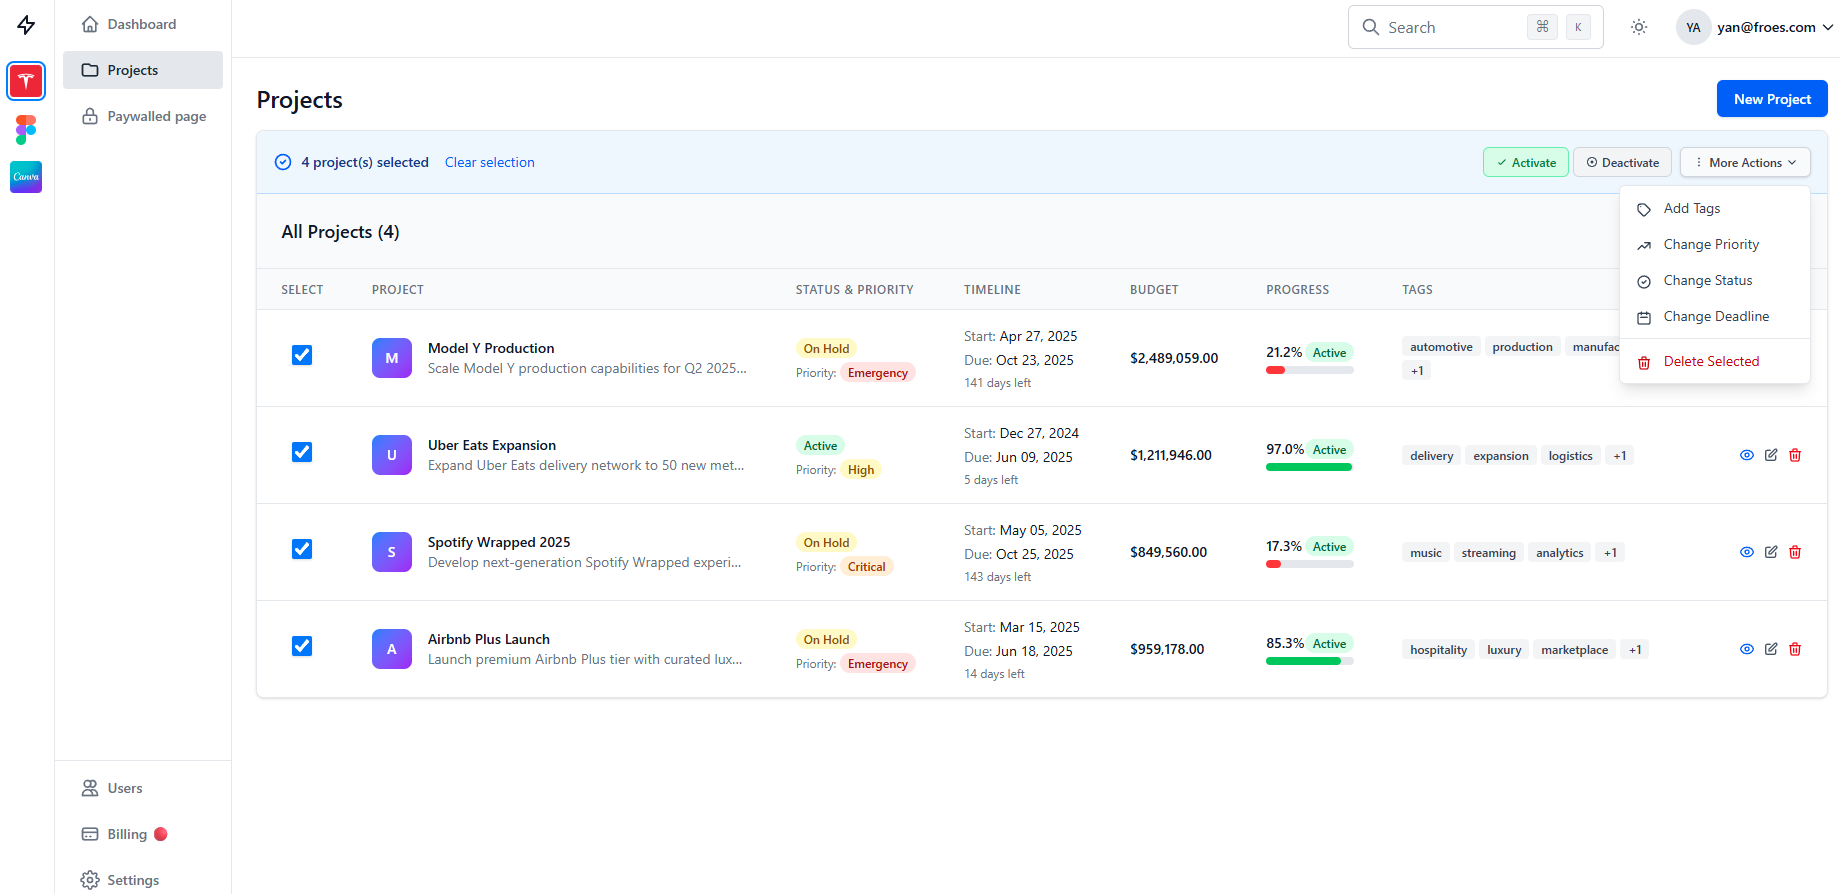Edit Spotify Wrapped 2025 pencil icon
Image resolution: width=1840 pixels, height=894 pixels.
click(x=1771, y=552)
